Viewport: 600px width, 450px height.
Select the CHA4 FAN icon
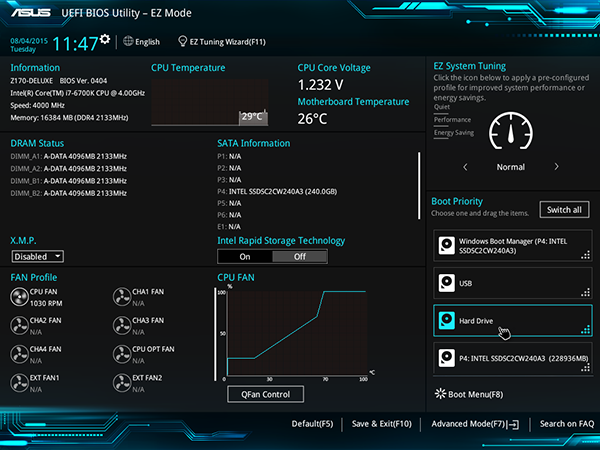(x=19, y=354)
